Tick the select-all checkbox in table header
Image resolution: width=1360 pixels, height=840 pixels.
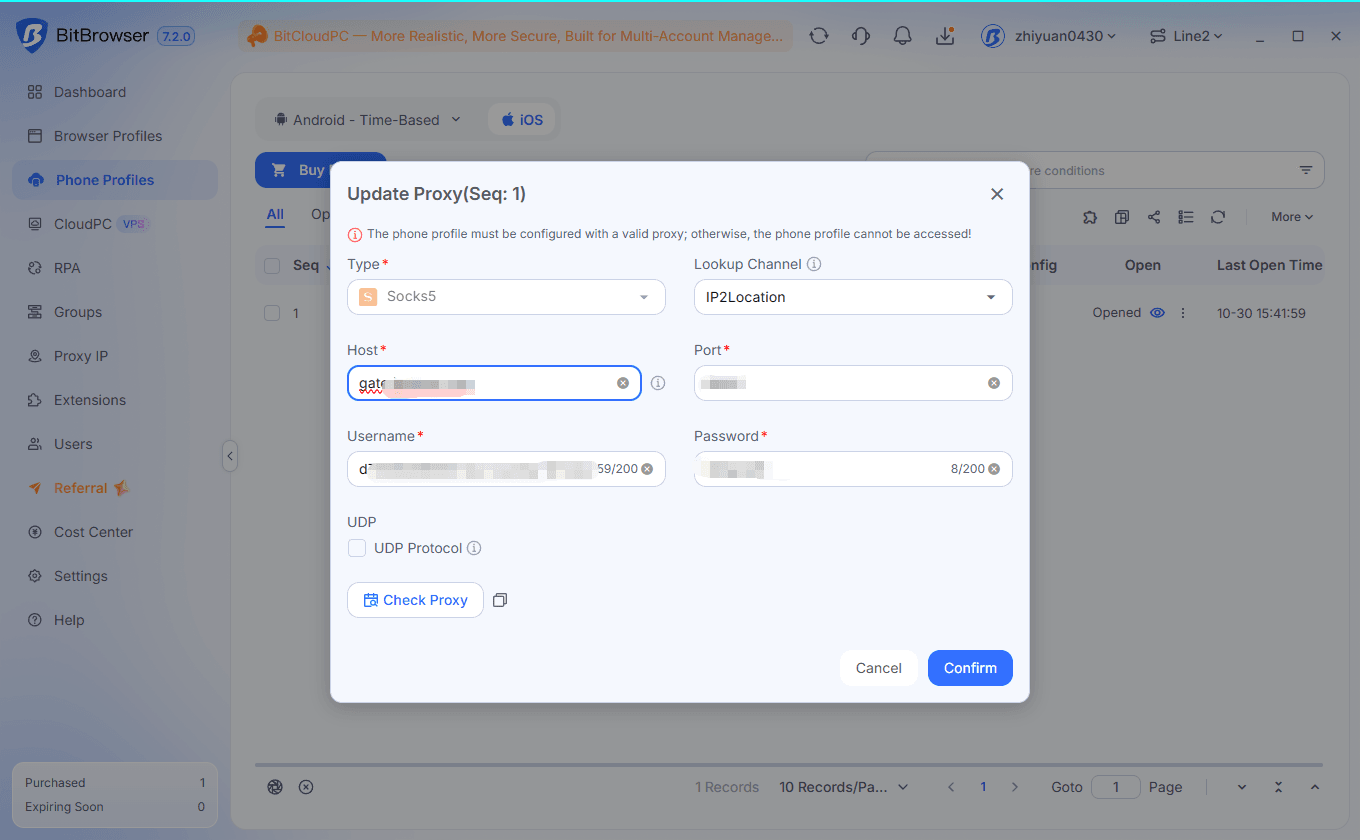pos(272,265)
